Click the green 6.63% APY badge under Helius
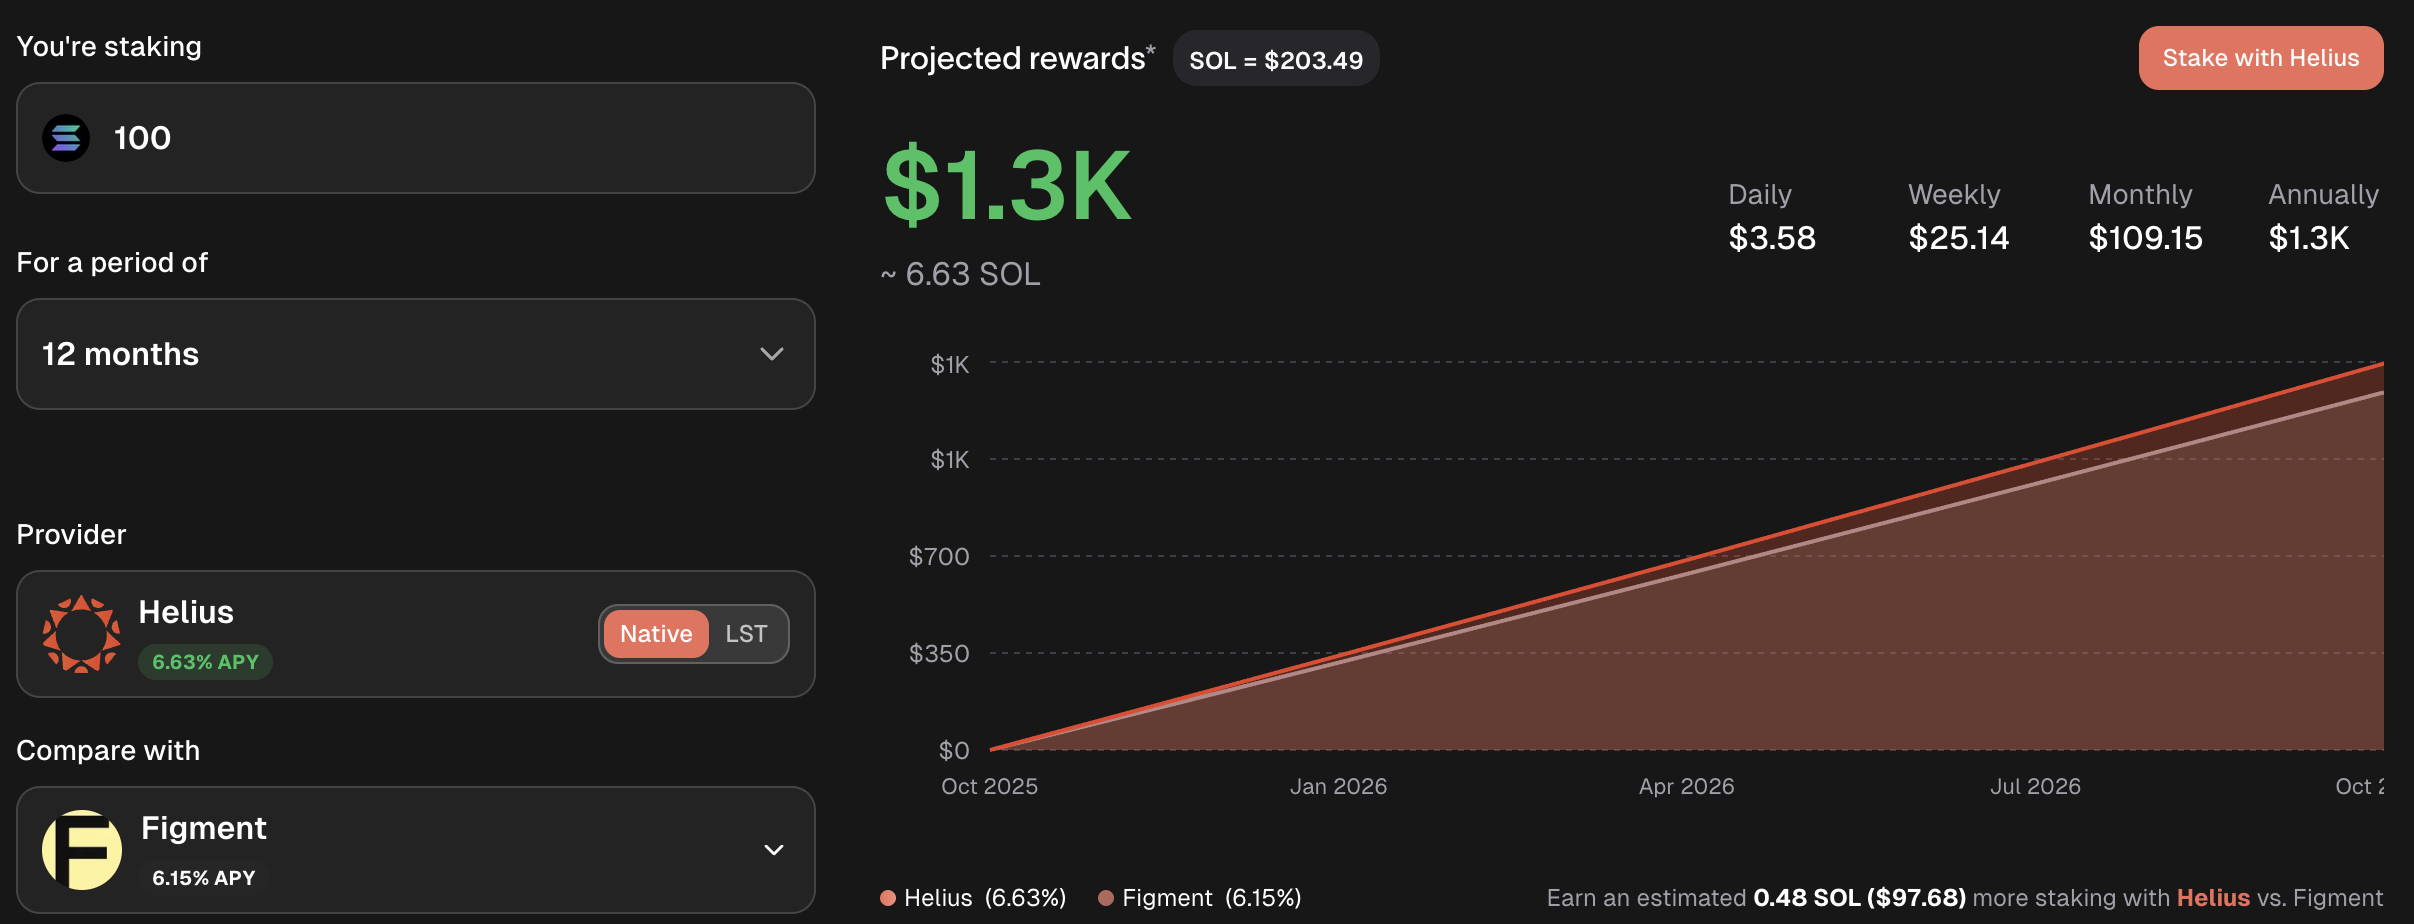This screenshot has width=2414, height=924. coord(205,661)
